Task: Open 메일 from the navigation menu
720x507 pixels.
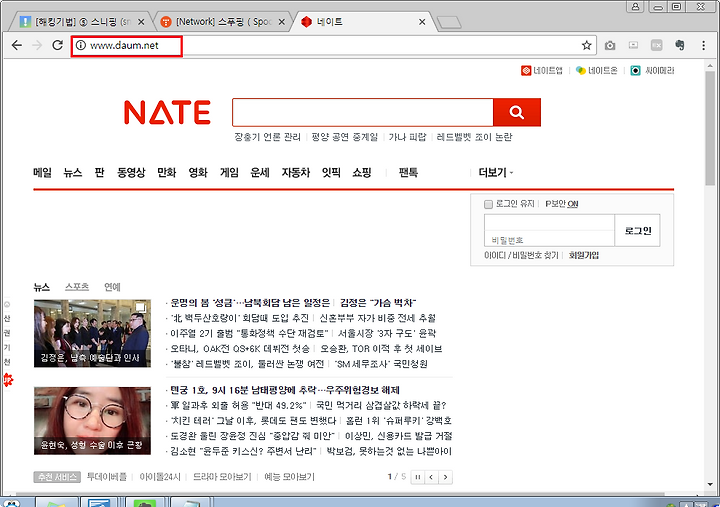Action: click(42, 173)
